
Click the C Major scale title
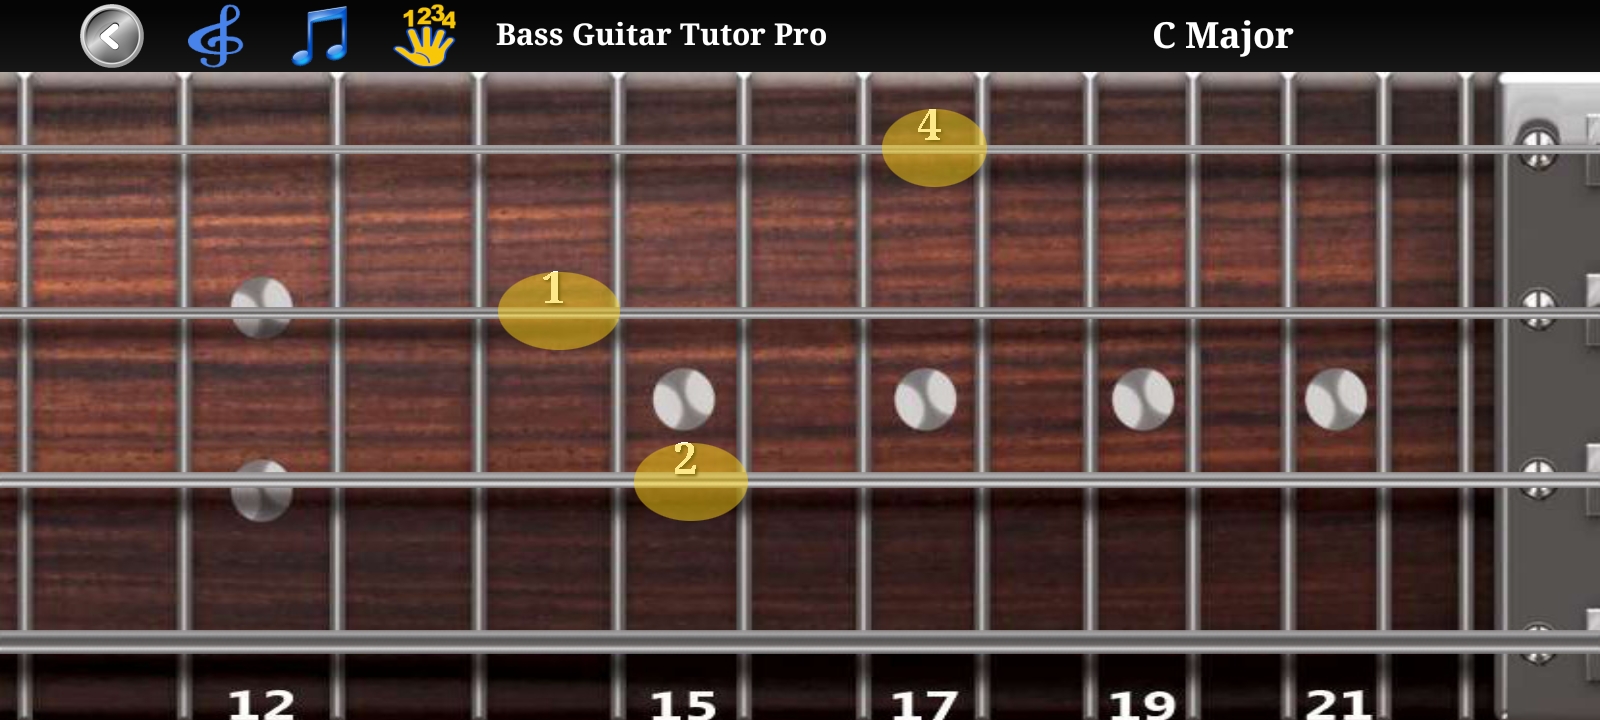[1222, 36]
